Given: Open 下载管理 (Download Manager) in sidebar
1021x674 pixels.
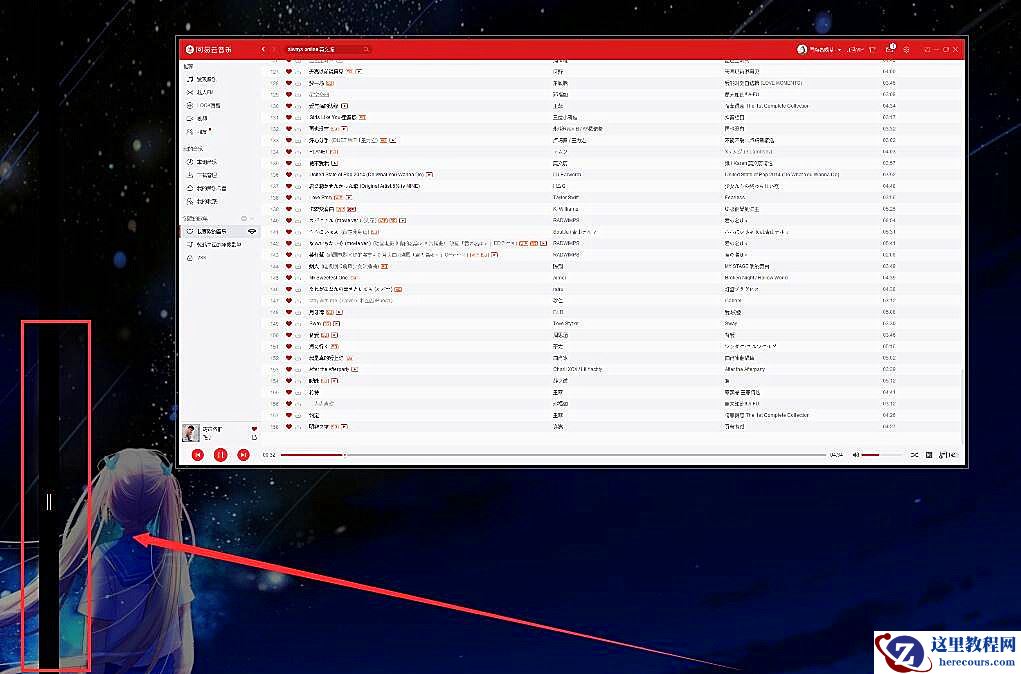Looking at the screenshot, I should pyautogui.click(x=210, y=174).
